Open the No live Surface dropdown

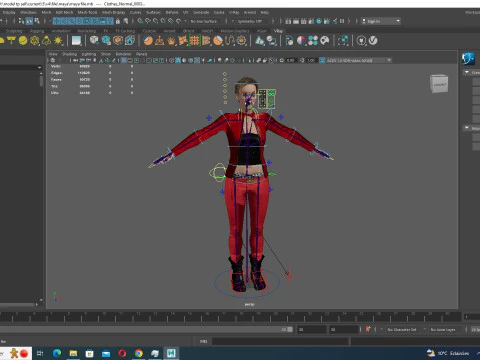[204, 21]
